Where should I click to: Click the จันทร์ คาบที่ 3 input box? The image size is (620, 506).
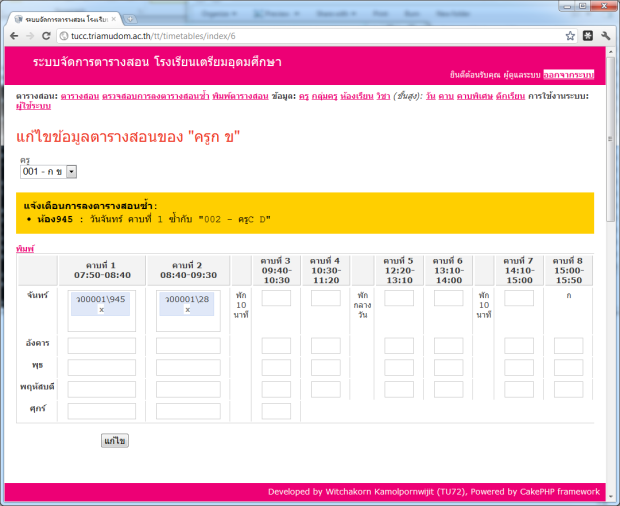(276, 298)
